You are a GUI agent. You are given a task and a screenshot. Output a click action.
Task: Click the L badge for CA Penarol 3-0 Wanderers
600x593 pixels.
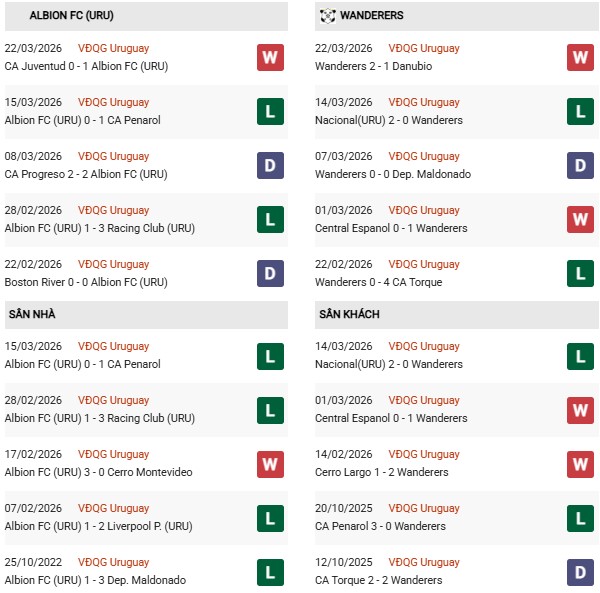[580, 517]
